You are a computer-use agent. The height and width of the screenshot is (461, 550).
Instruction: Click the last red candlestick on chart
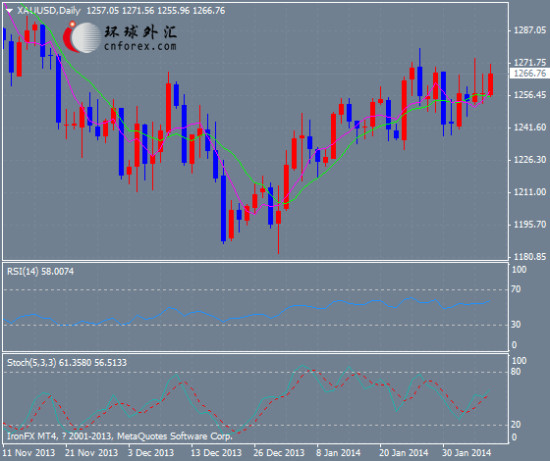pyautogui.click(x=490, y=84)
